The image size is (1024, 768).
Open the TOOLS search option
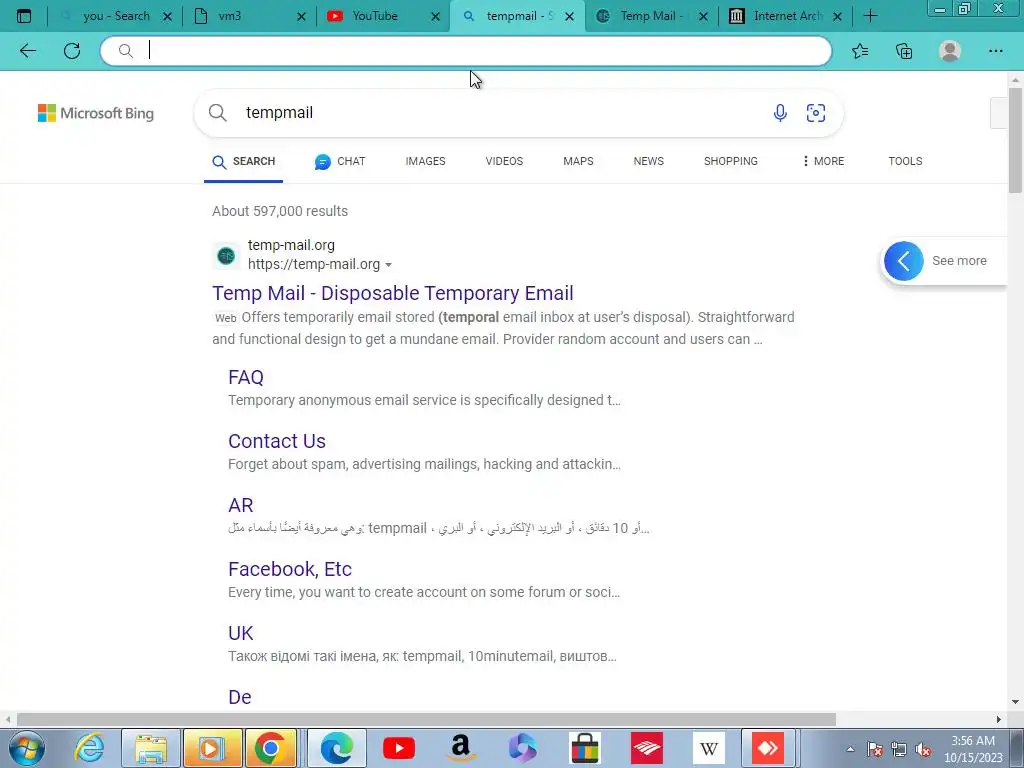click(x=905, y=161)
